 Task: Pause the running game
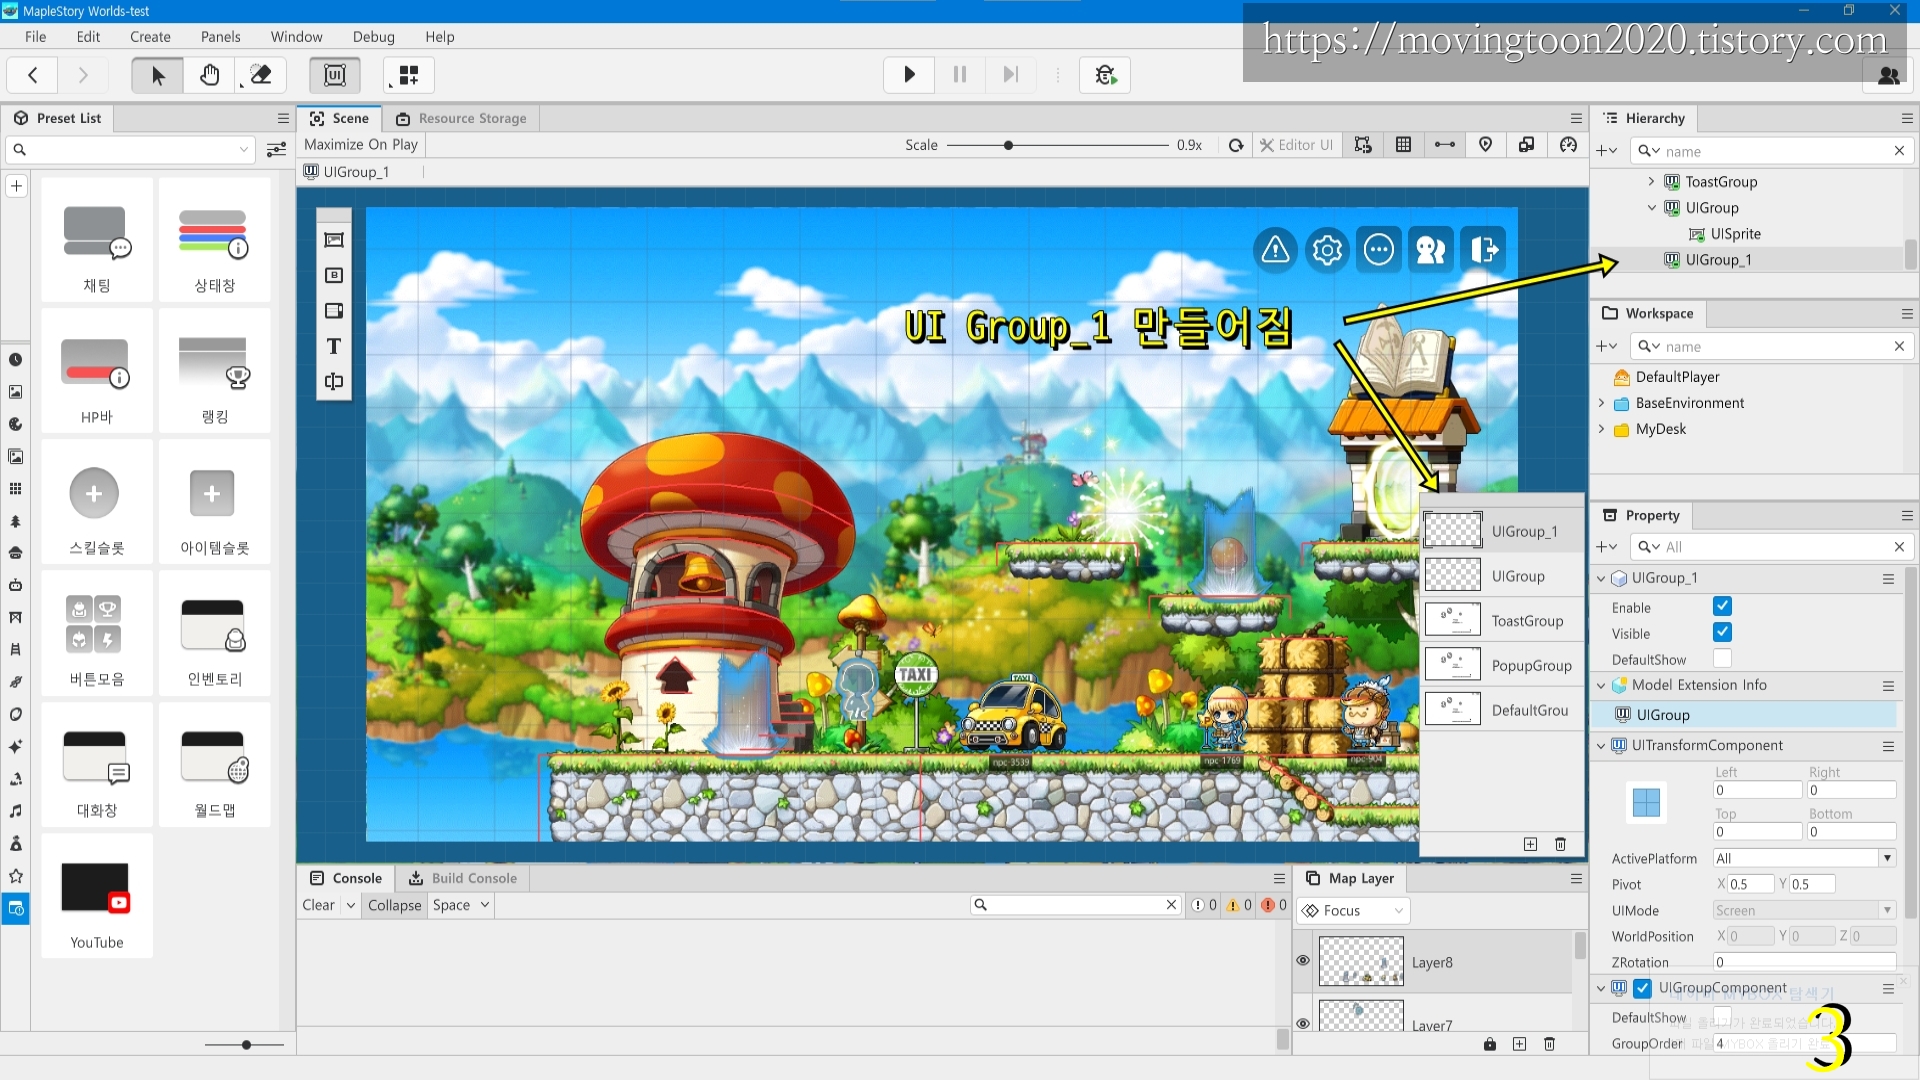pyautogui.click(x=960, y=75)
